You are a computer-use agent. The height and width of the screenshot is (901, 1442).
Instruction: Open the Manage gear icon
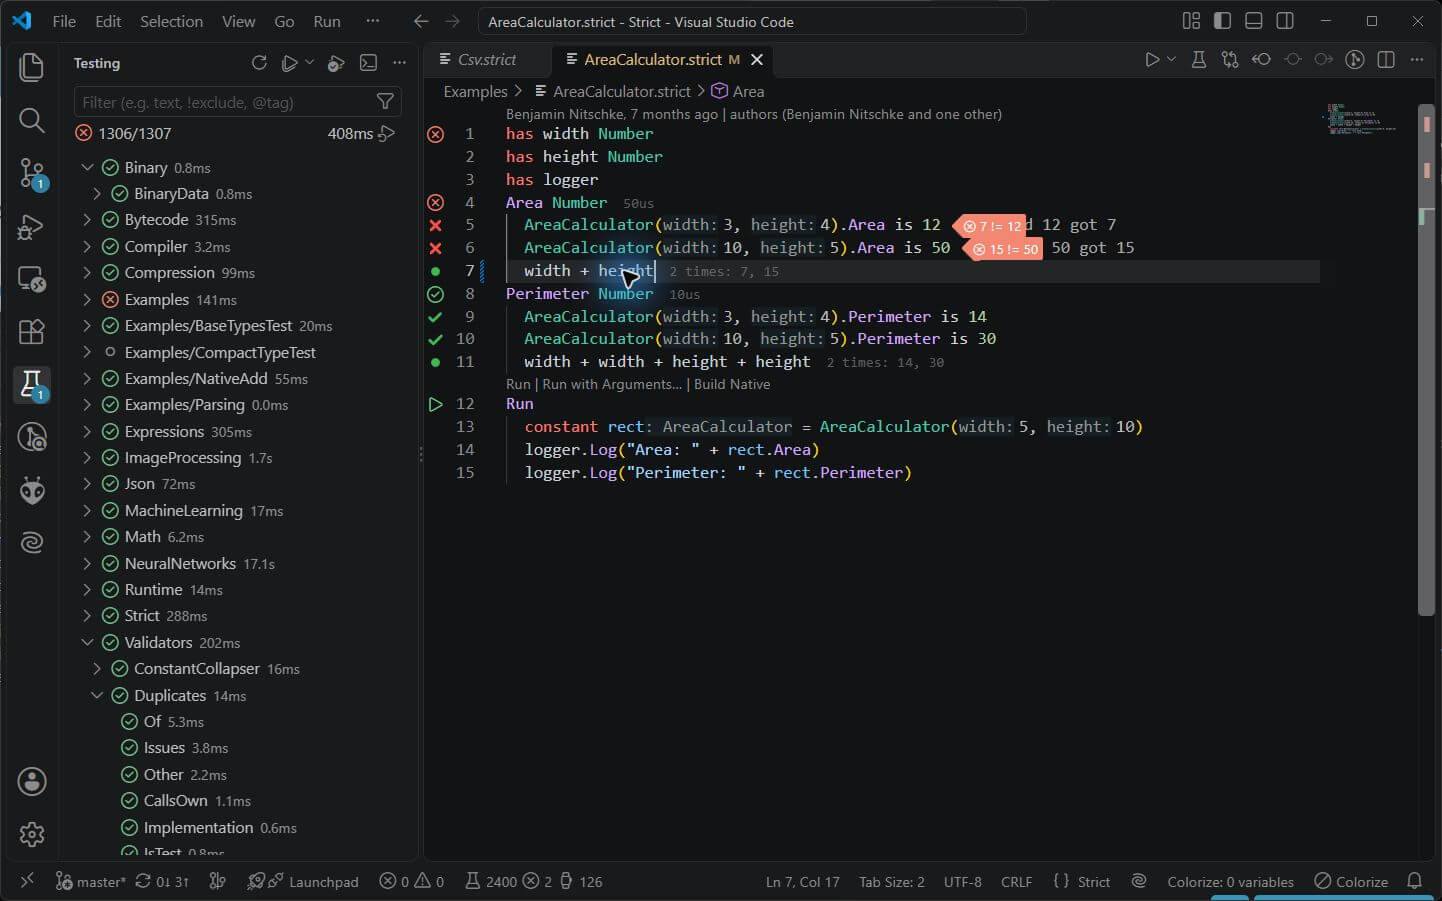click(32, 834)
